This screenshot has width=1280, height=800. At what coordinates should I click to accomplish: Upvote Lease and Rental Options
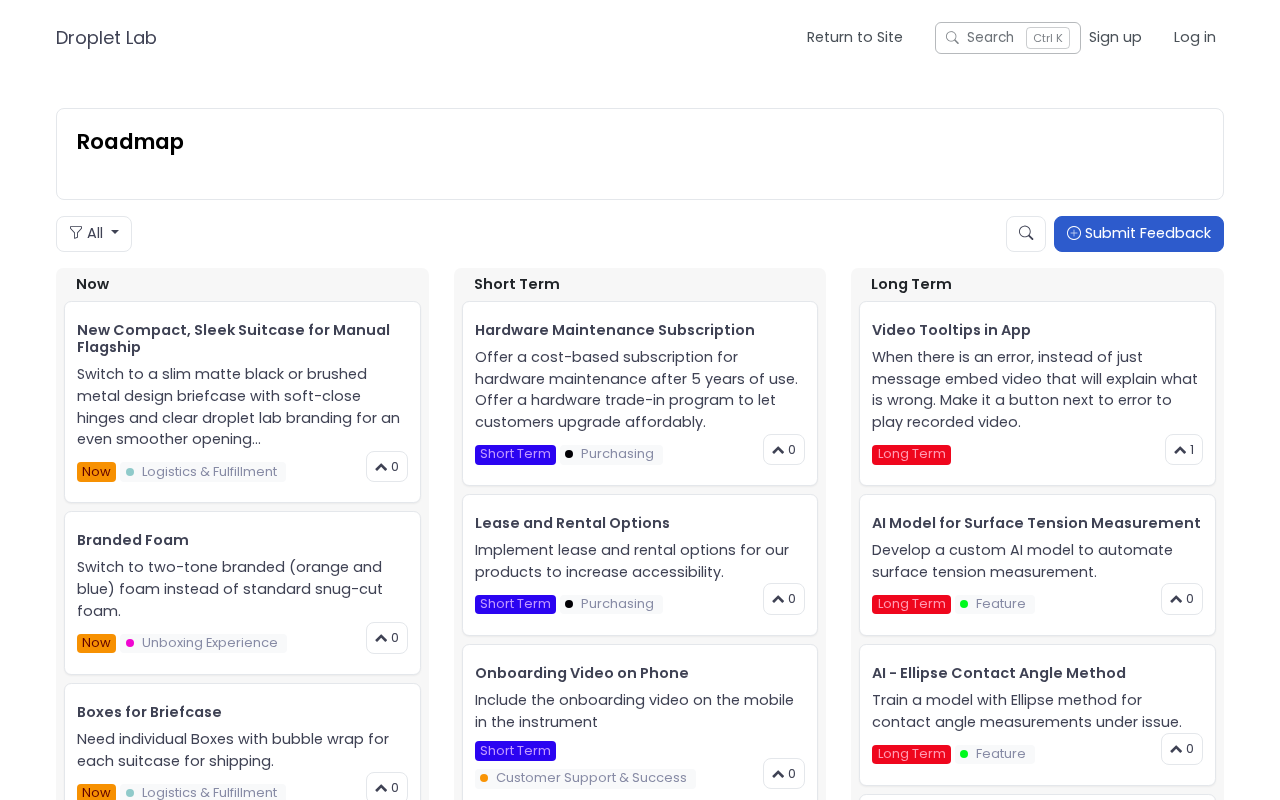point(784,599)
